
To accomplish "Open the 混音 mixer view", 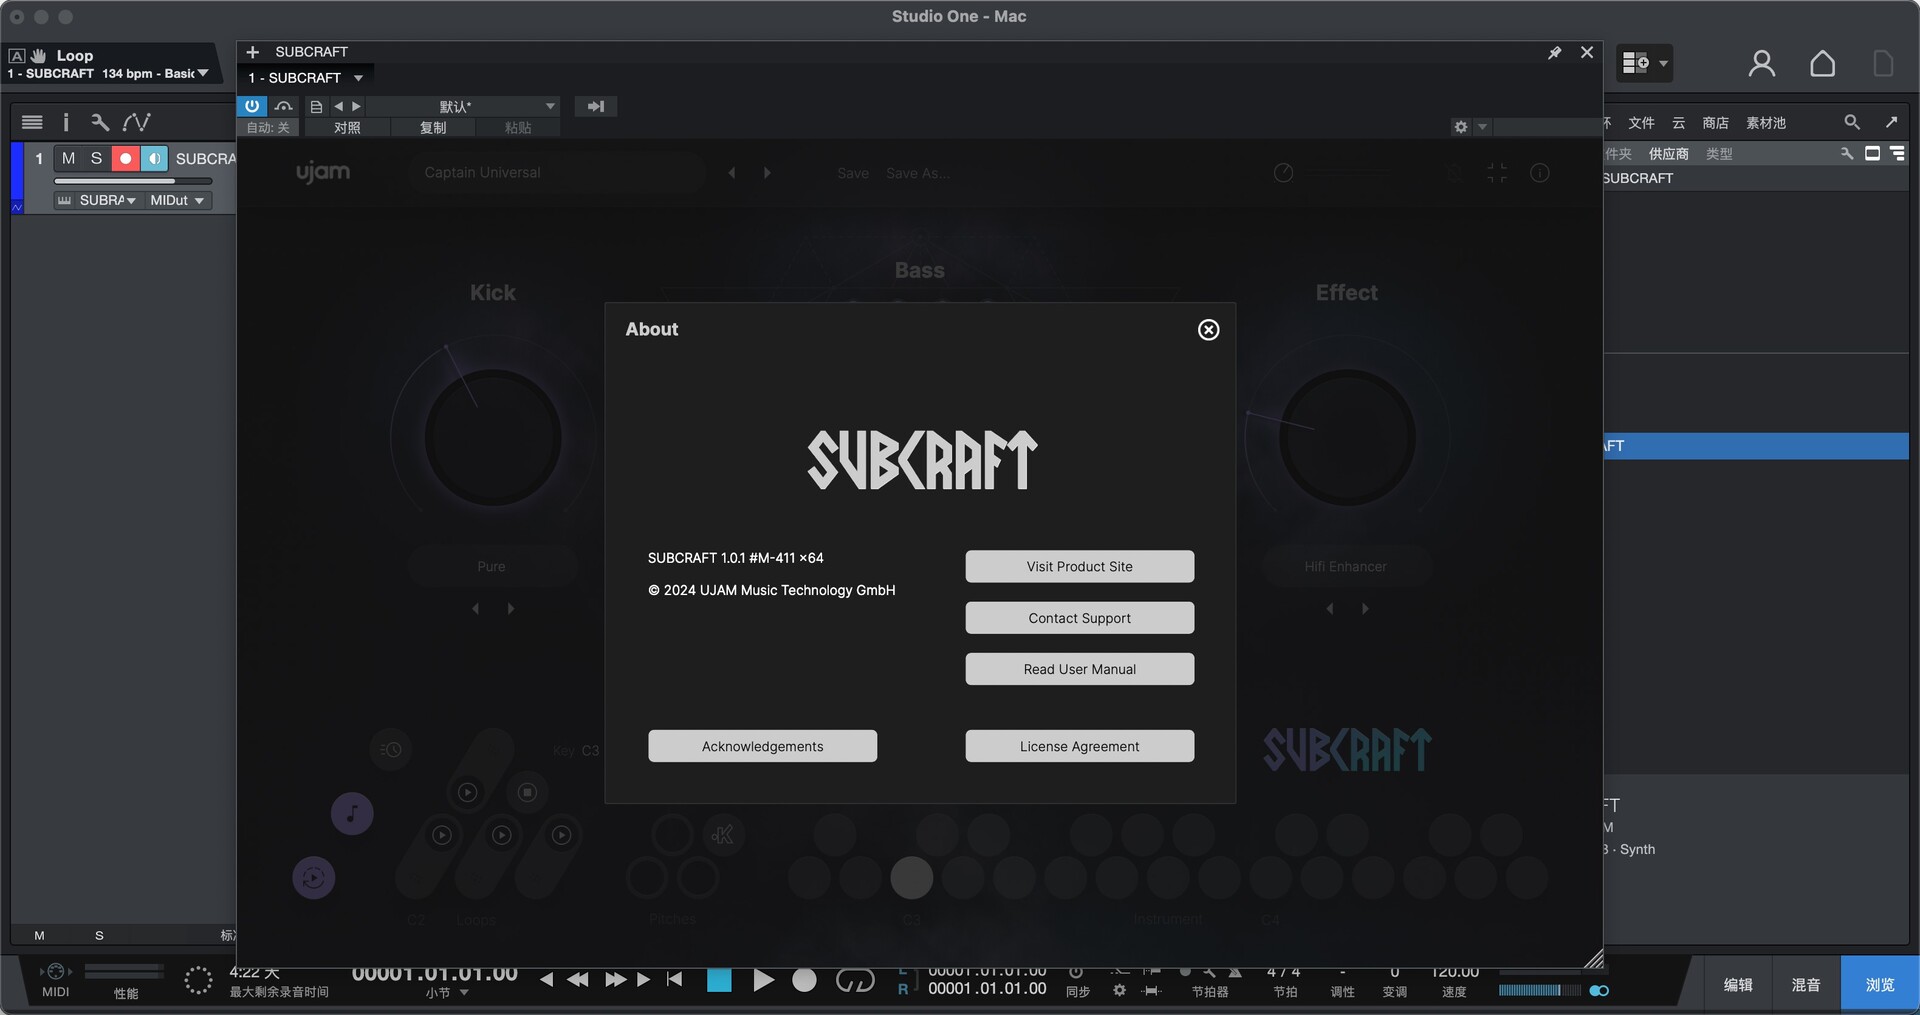I will [x=1805, y=985].
